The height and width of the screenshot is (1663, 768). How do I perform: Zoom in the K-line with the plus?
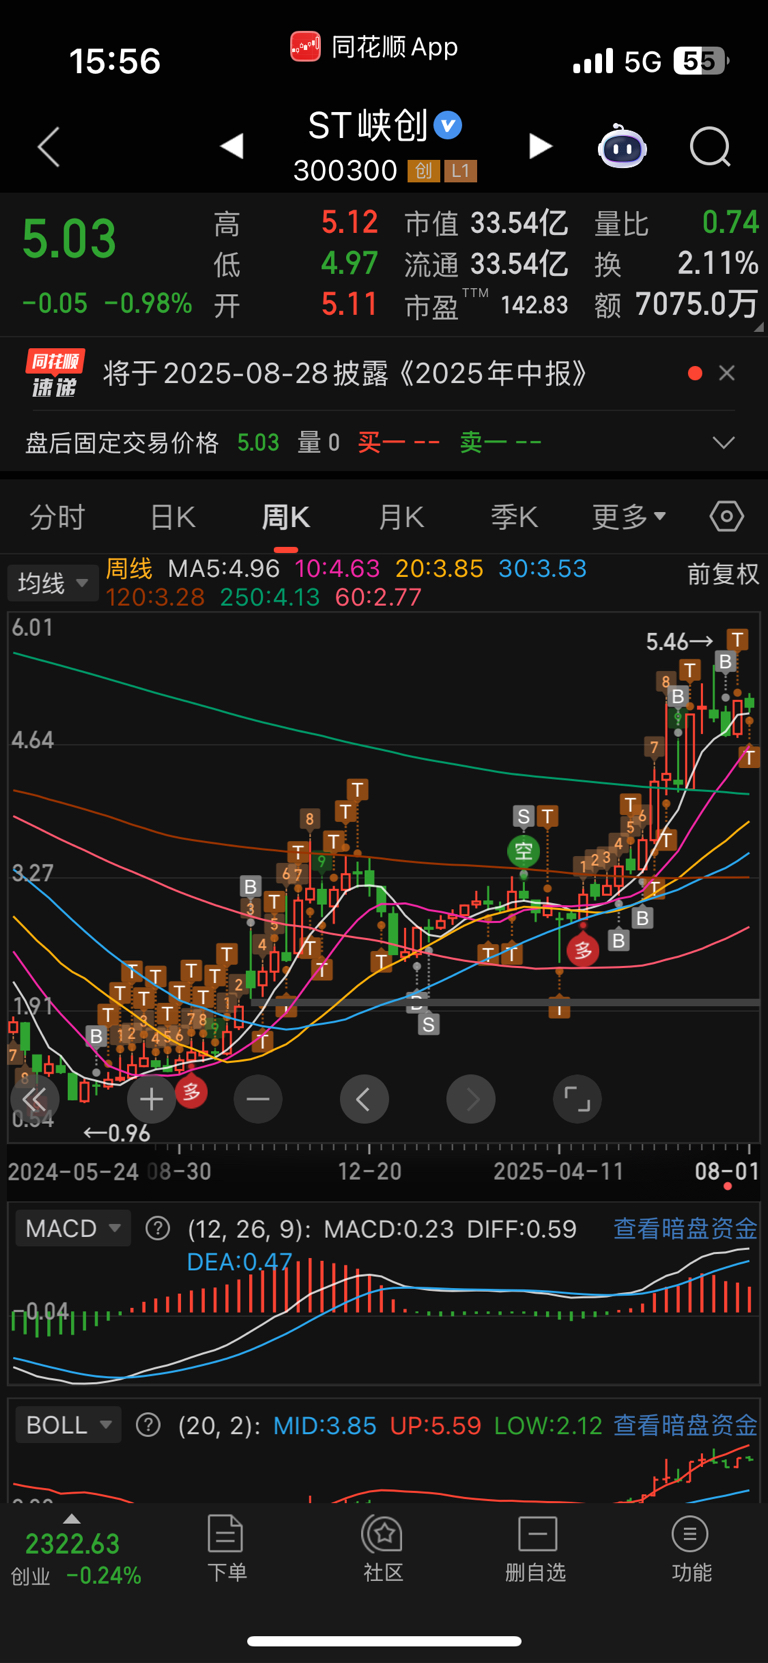pyautogui.click(x=151, y=1100)
